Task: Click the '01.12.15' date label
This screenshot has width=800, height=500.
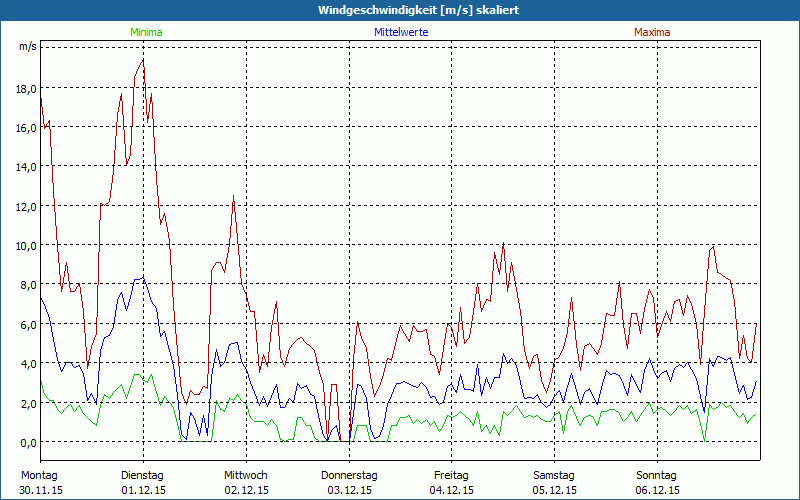Action: pyautogui.click(x=143, y=490)
